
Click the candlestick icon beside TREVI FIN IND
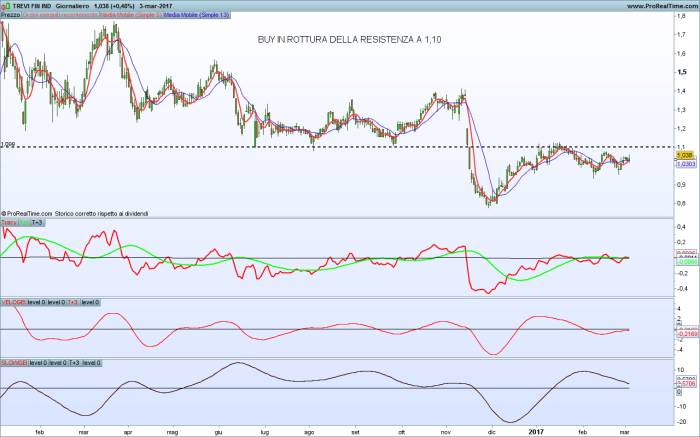click(x=6, y=6)
